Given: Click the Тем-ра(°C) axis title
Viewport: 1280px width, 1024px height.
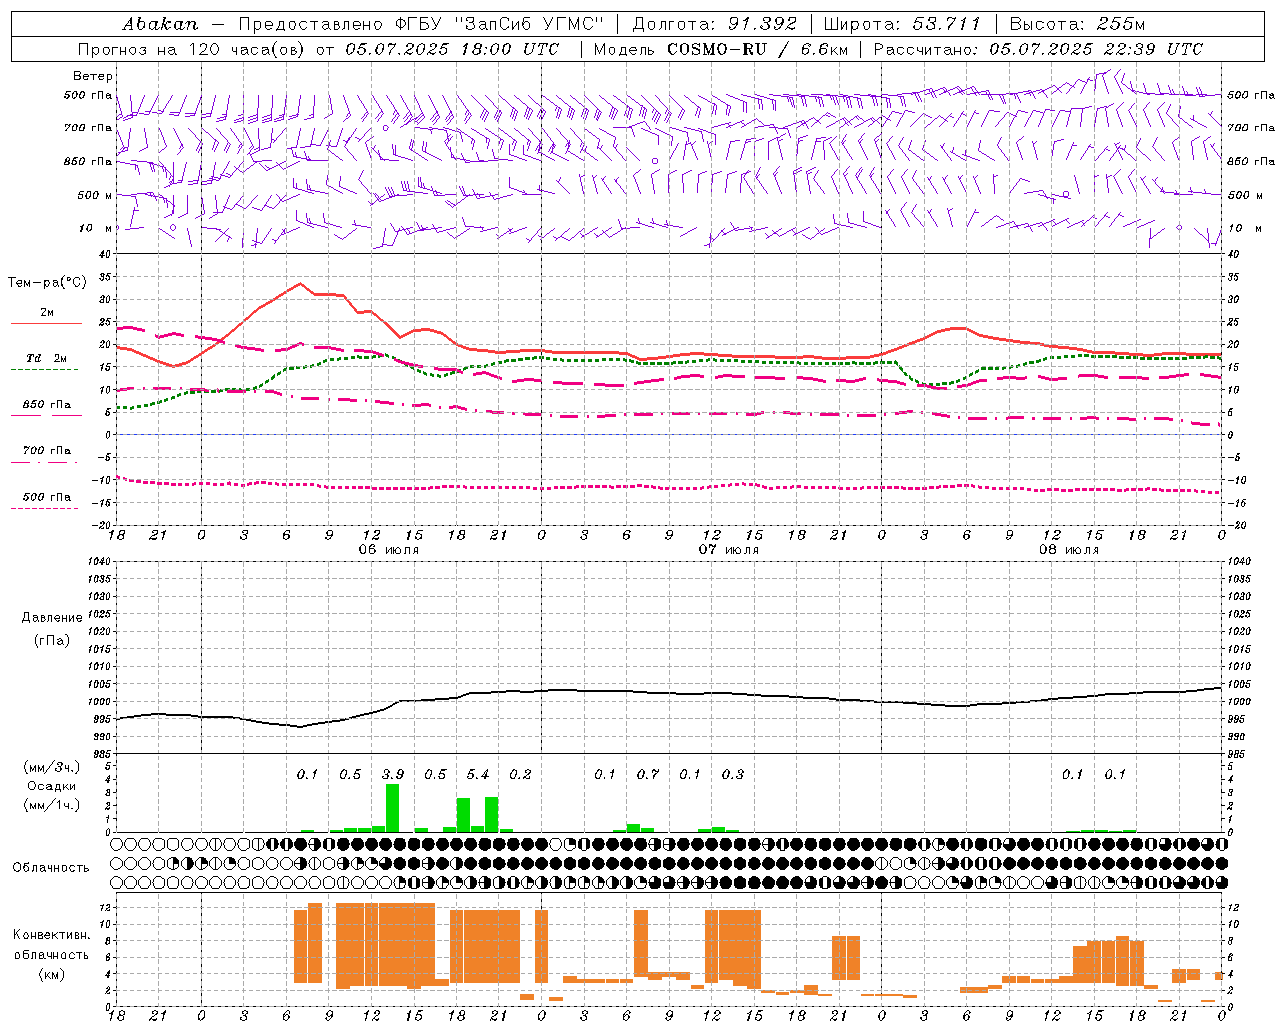Looking at the screenshot, I should [47, 283].
